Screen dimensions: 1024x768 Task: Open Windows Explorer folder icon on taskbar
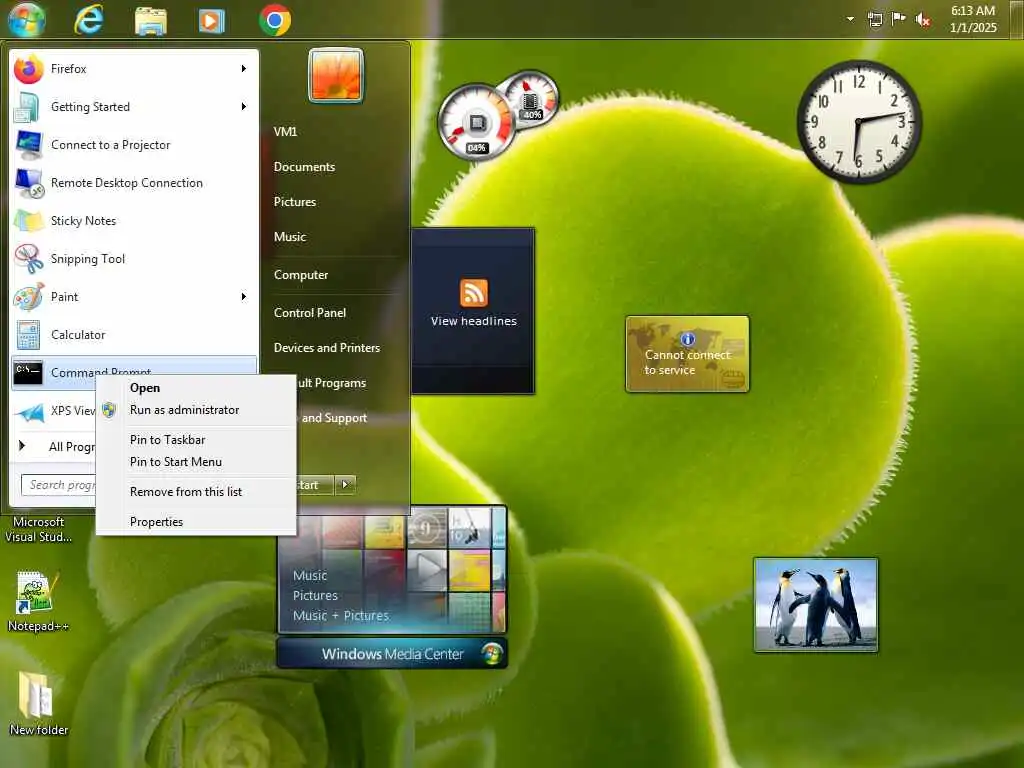tap(151, 21)
